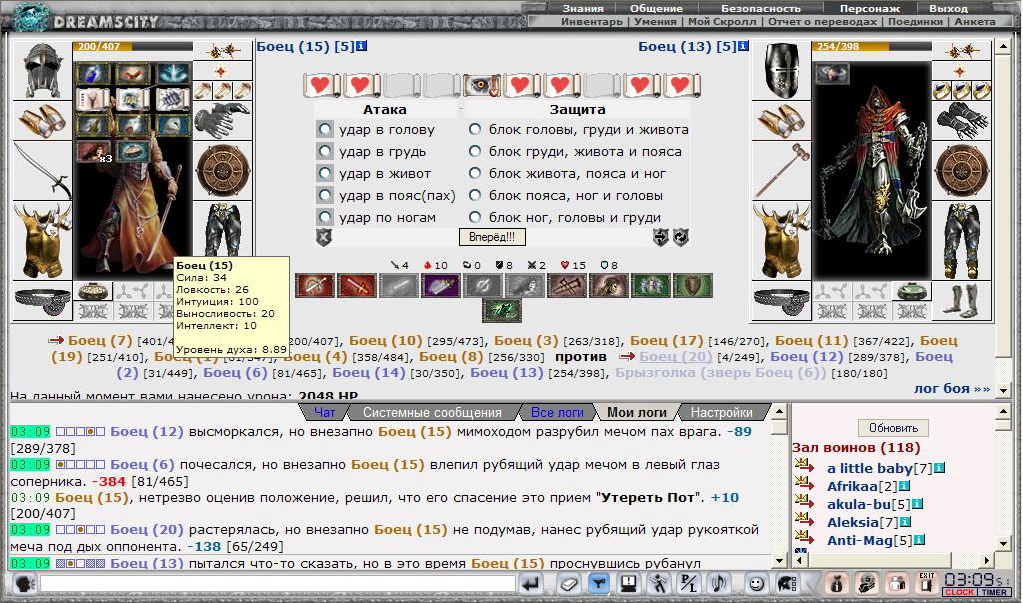Click the 200/407 health bar
Image resolution: width=1023 pixels, height=603 pixels.
pyautogui.click(x=133, y=46)
